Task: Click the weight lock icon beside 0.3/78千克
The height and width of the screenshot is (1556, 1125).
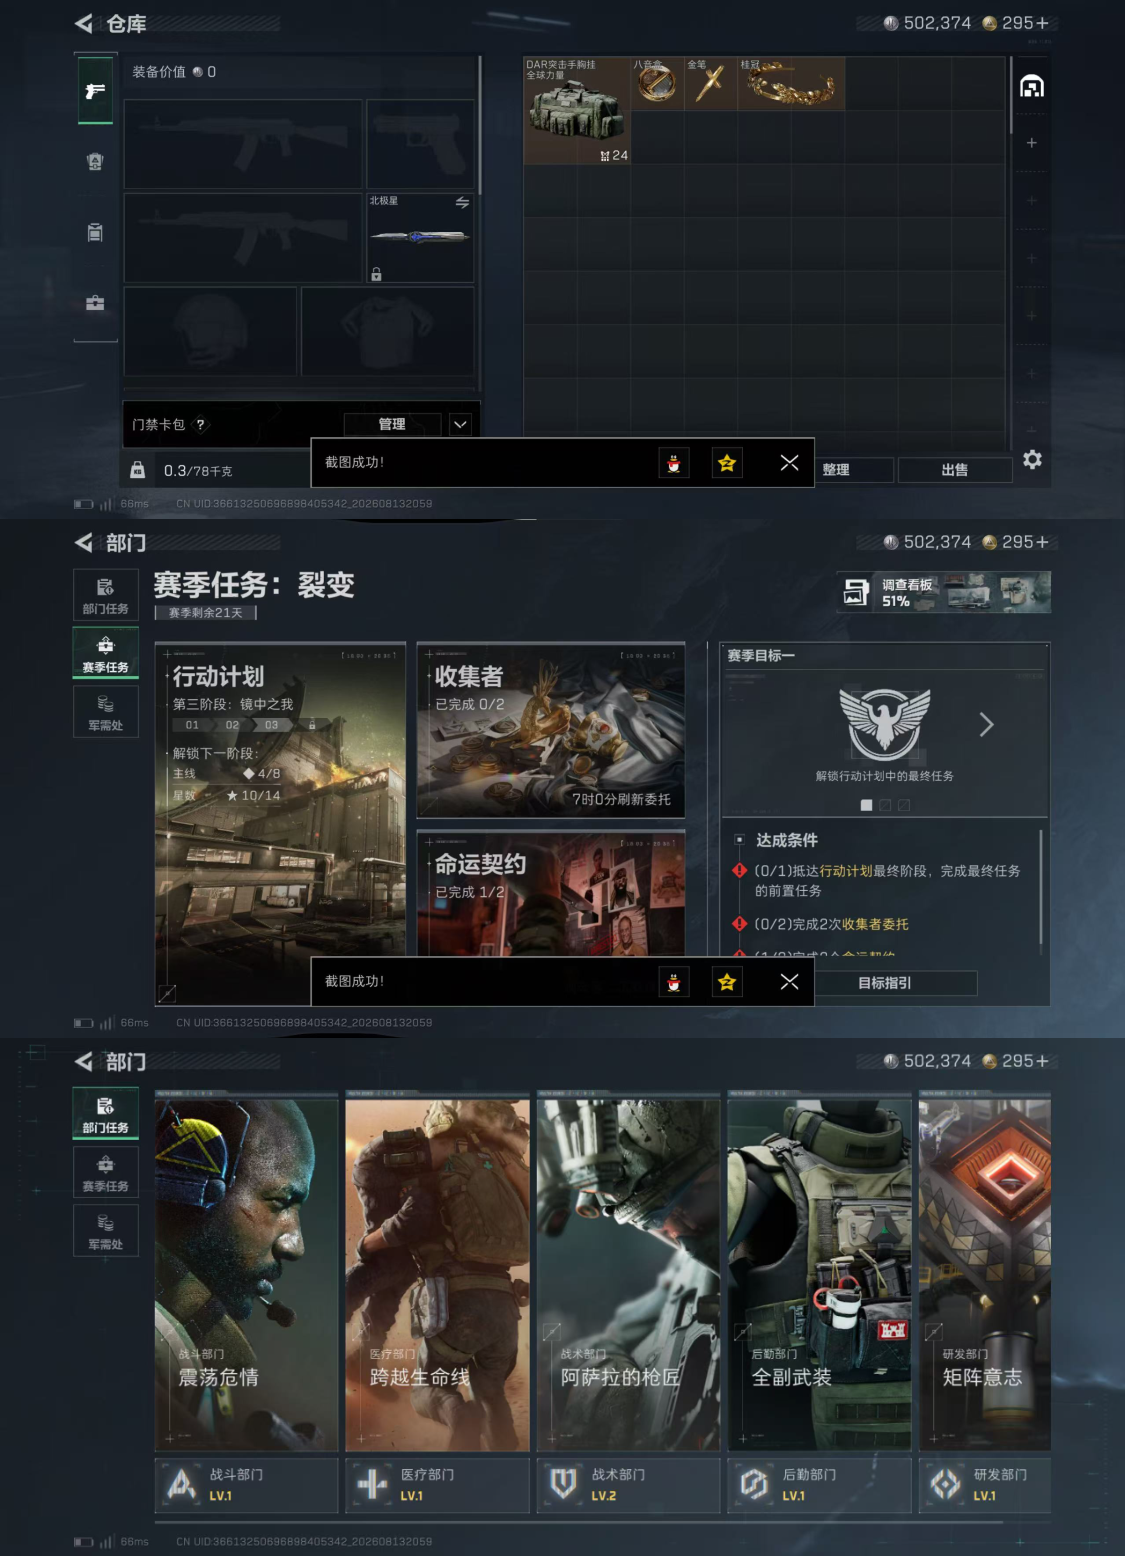Action: pyautogui.click(x=137, y=470)
